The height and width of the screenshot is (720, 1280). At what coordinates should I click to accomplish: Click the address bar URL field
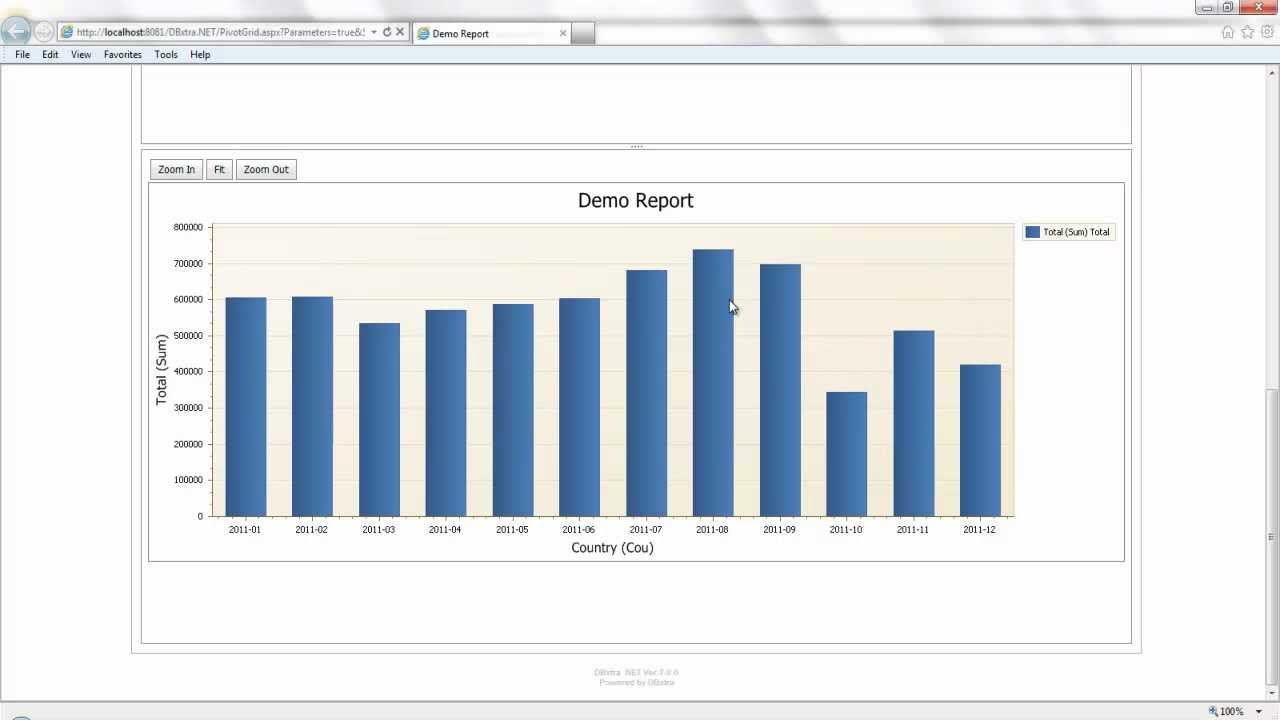pos(220,32)
